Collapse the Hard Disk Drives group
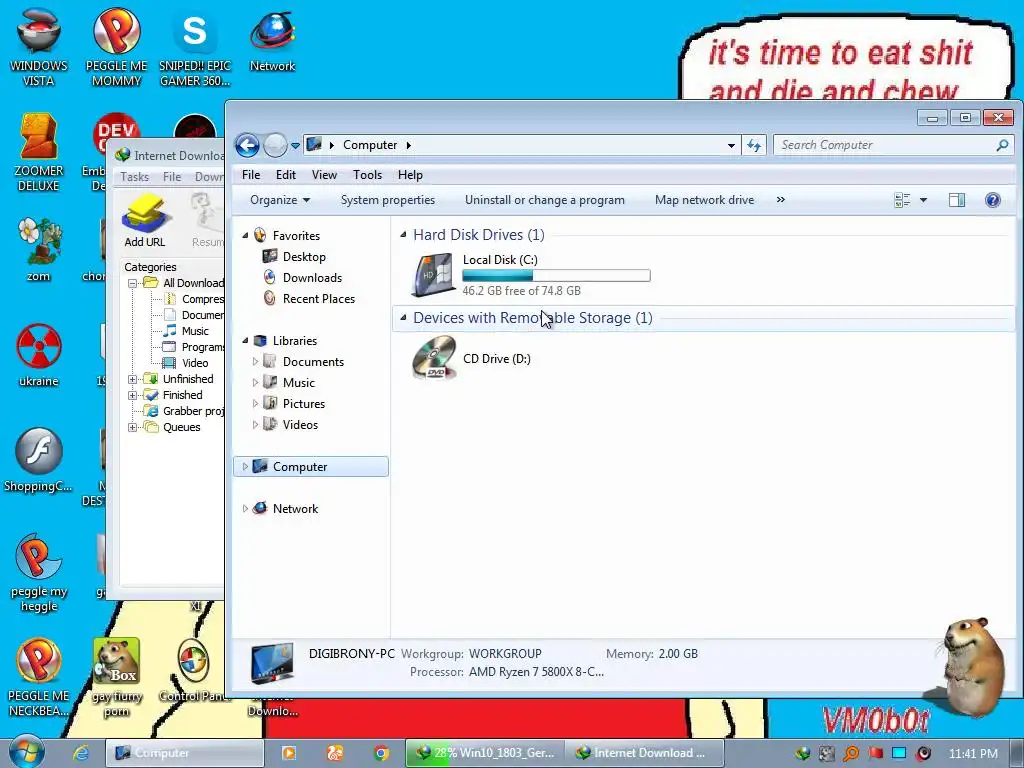Viewport: 1024px width, 768px height. point(403,234)
